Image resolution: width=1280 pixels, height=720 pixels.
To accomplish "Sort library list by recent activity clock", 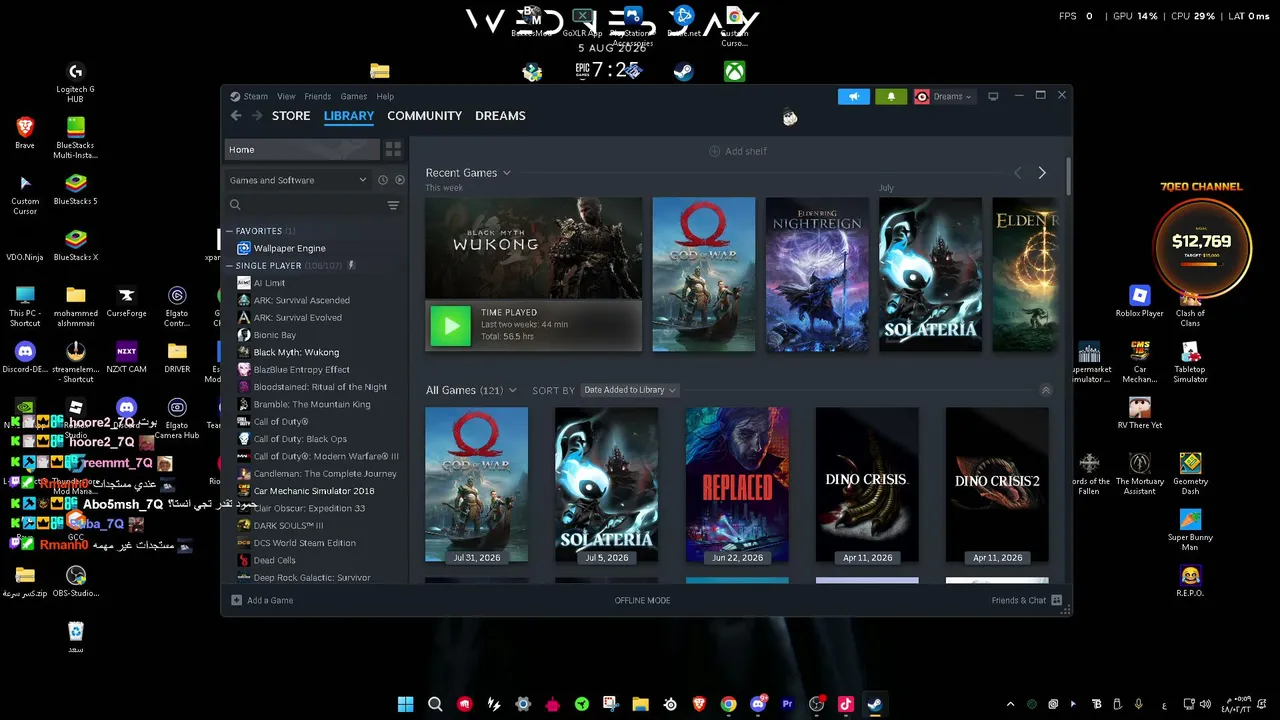I will click(382, 180).
